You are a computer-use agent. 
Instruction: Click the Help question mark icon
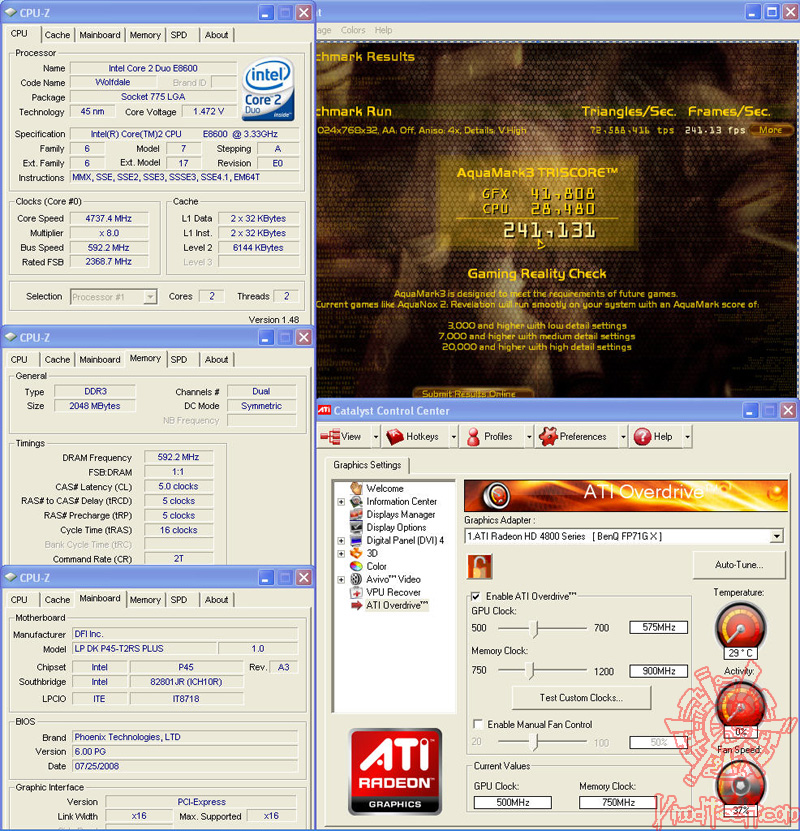(x=642, y=437)
